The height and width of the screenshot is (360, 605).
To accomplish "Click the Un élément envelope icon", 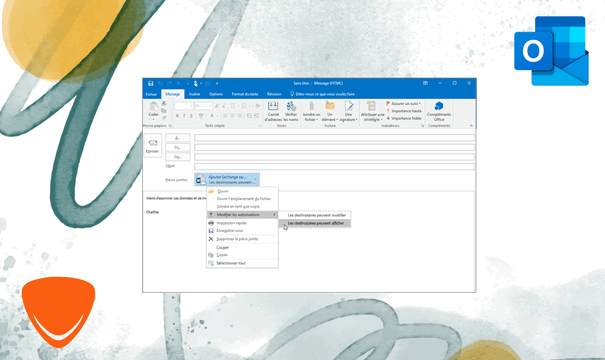I will 330,106.
